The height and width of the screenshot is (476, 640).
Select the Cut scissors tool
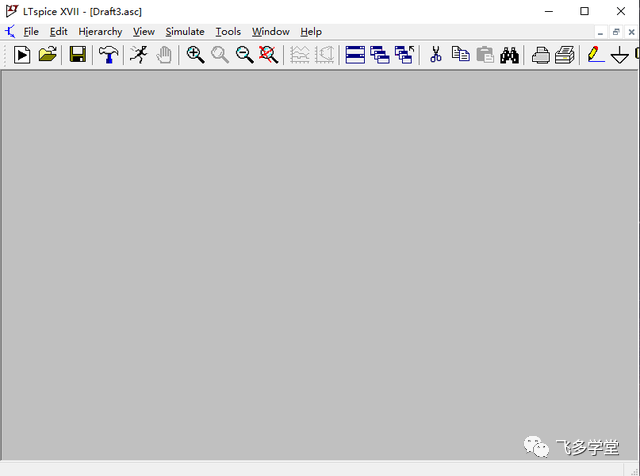pyautogui.click(x=436, y=54)
